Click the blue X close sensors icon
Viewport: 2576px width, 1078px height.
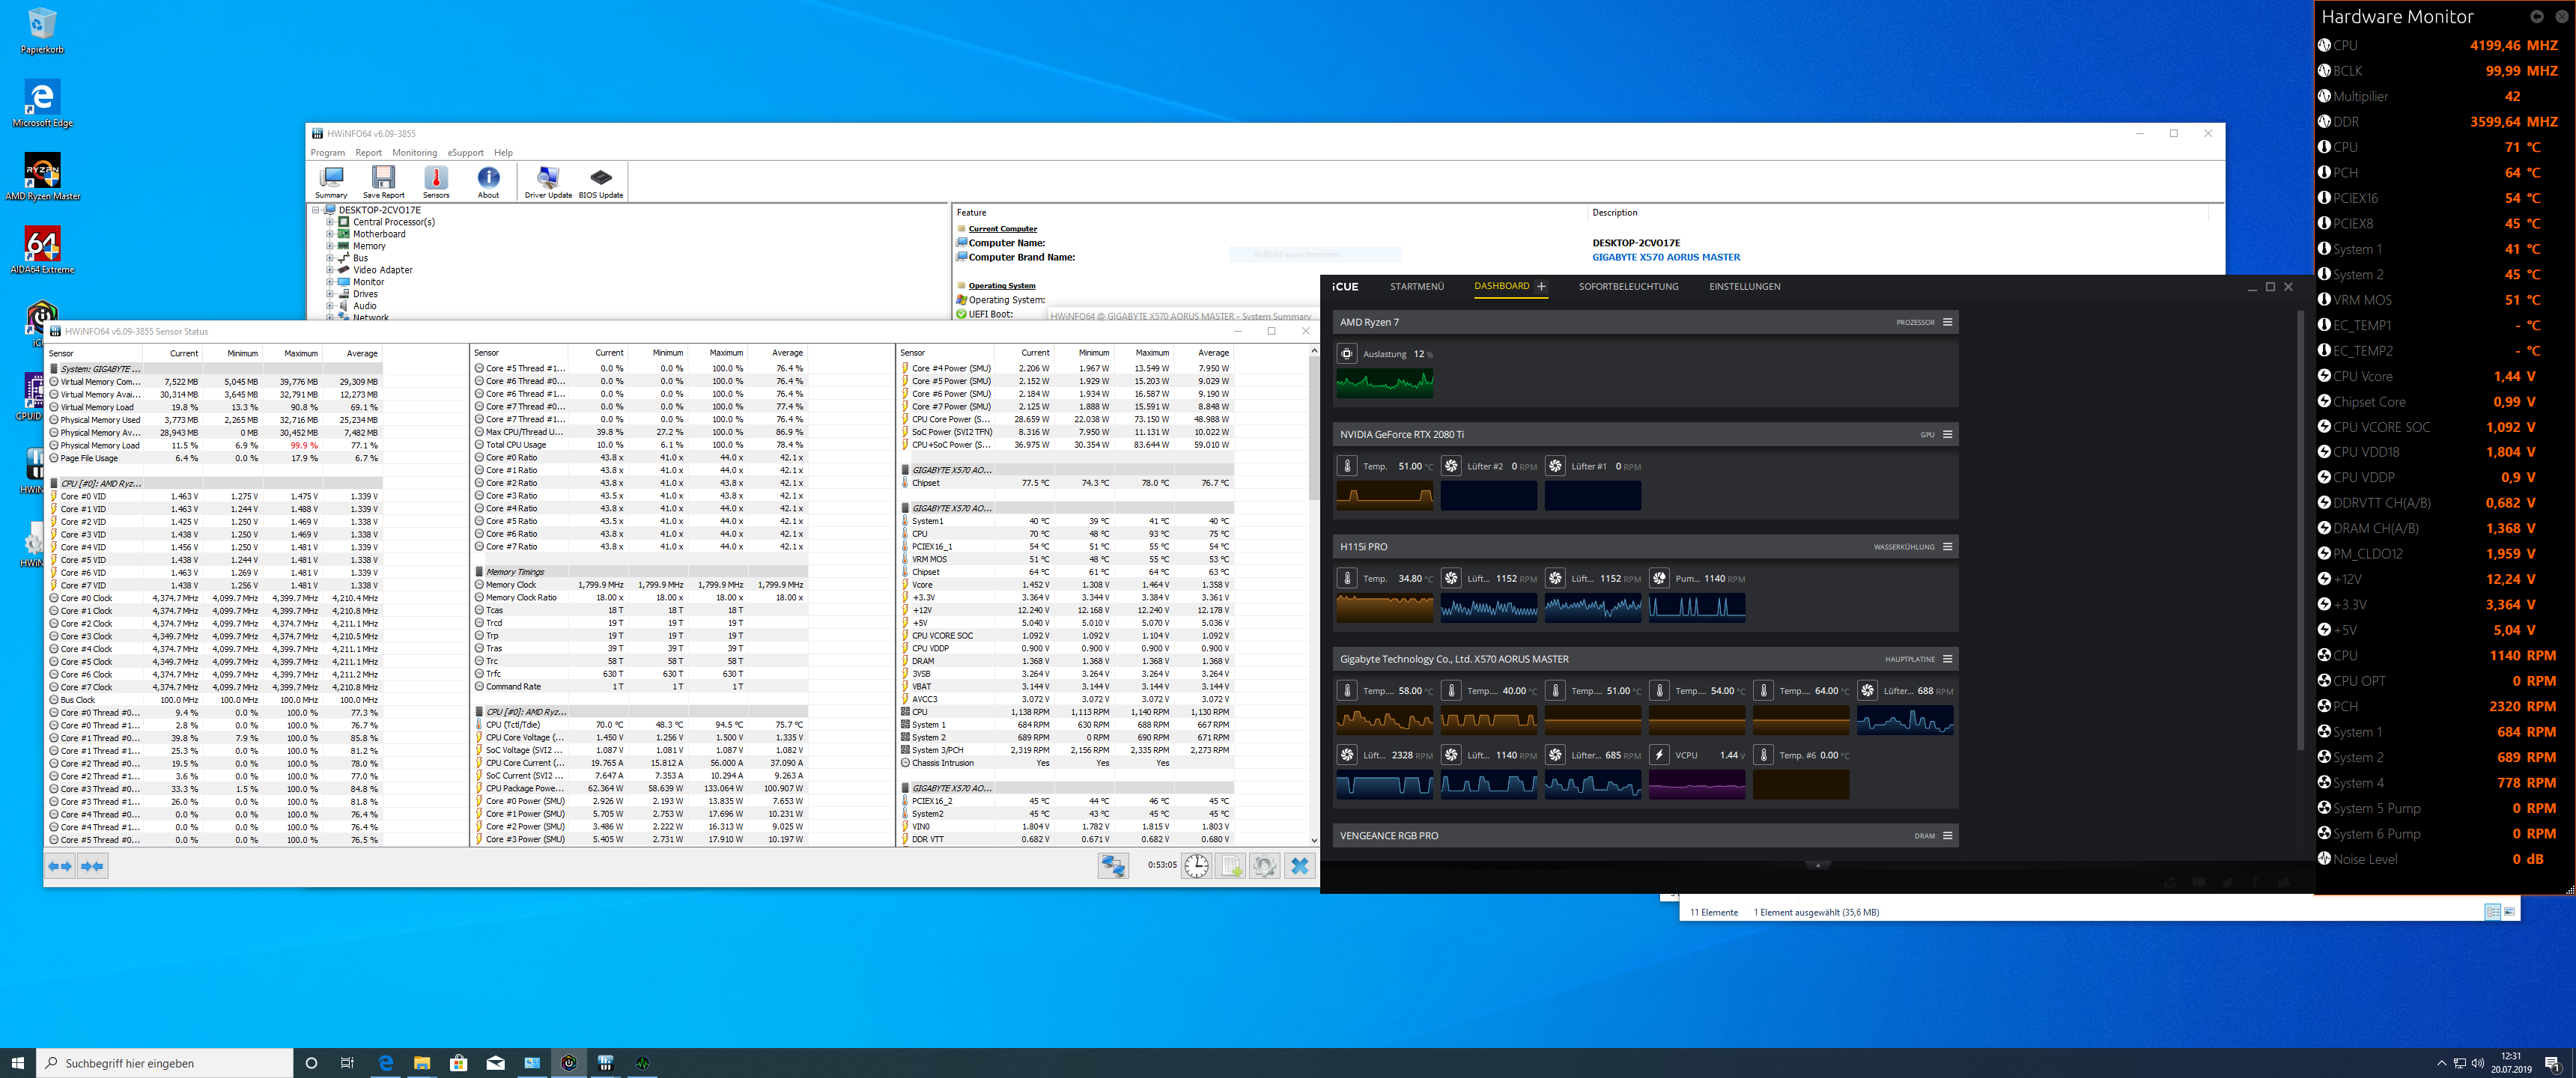click(1299, 866)
